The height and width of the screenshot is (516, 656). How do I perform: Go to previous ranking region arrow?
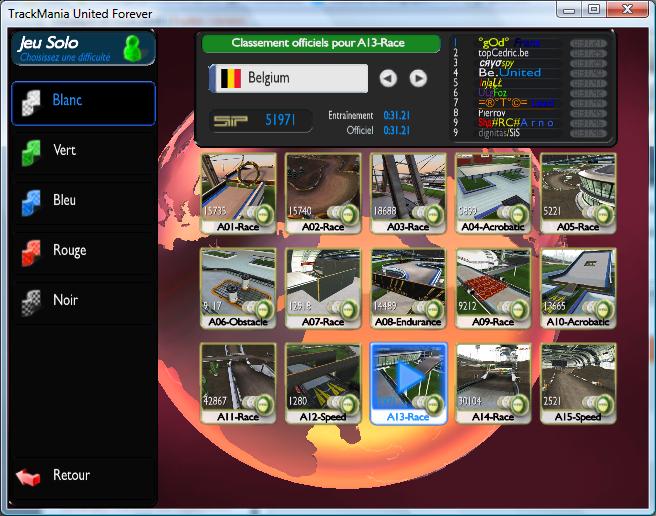pos(388,78)
